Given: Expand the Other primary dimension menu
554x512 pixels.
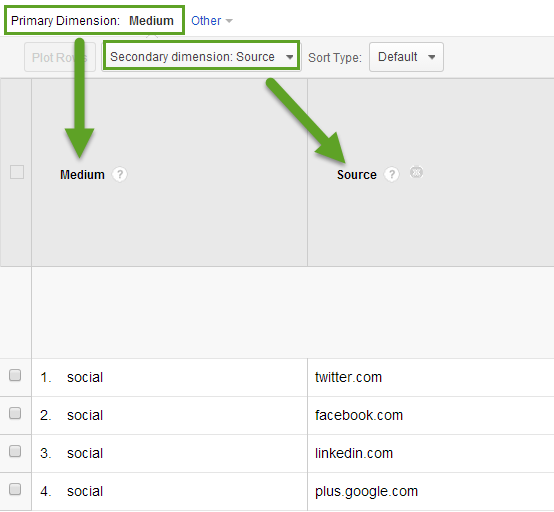Looking at the screenshot, I should pos(212,21).
